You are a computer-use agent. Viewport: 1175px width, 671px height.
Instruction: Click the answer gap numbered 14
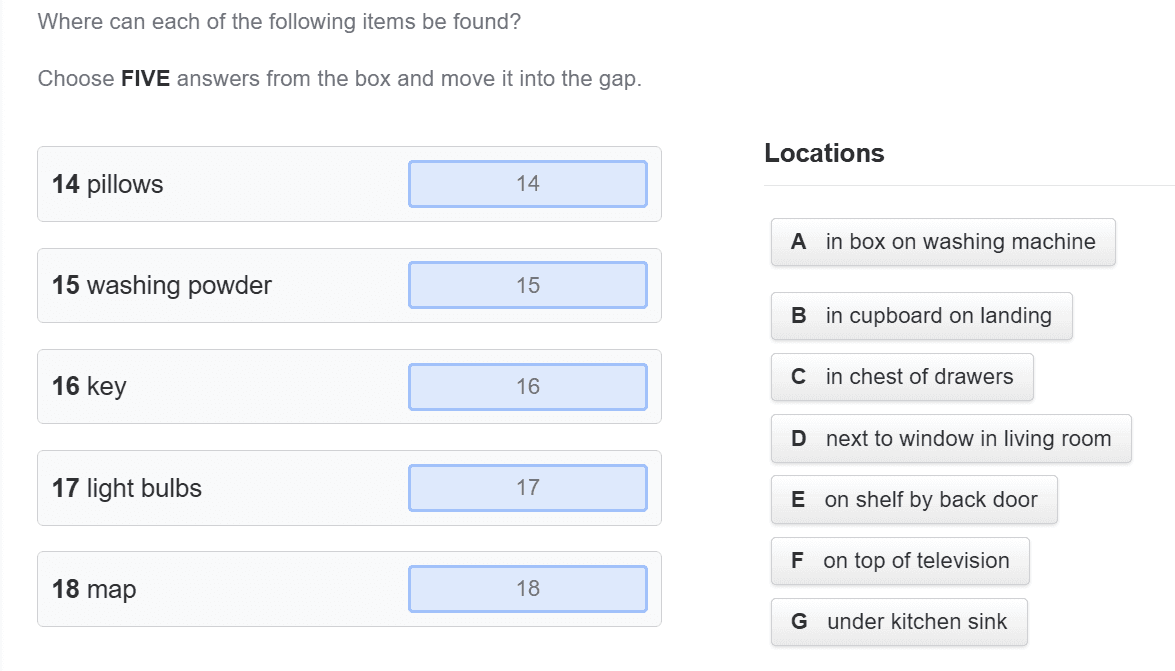click(x=527, y=184)
